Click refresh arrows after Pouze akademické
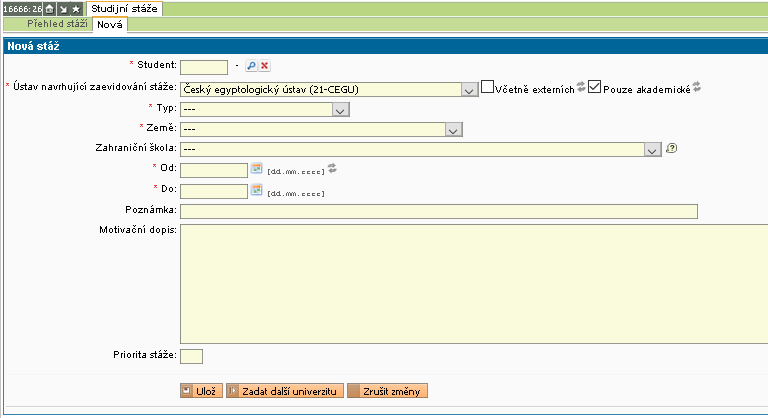 pyautogui.click(x=697, y=87)
